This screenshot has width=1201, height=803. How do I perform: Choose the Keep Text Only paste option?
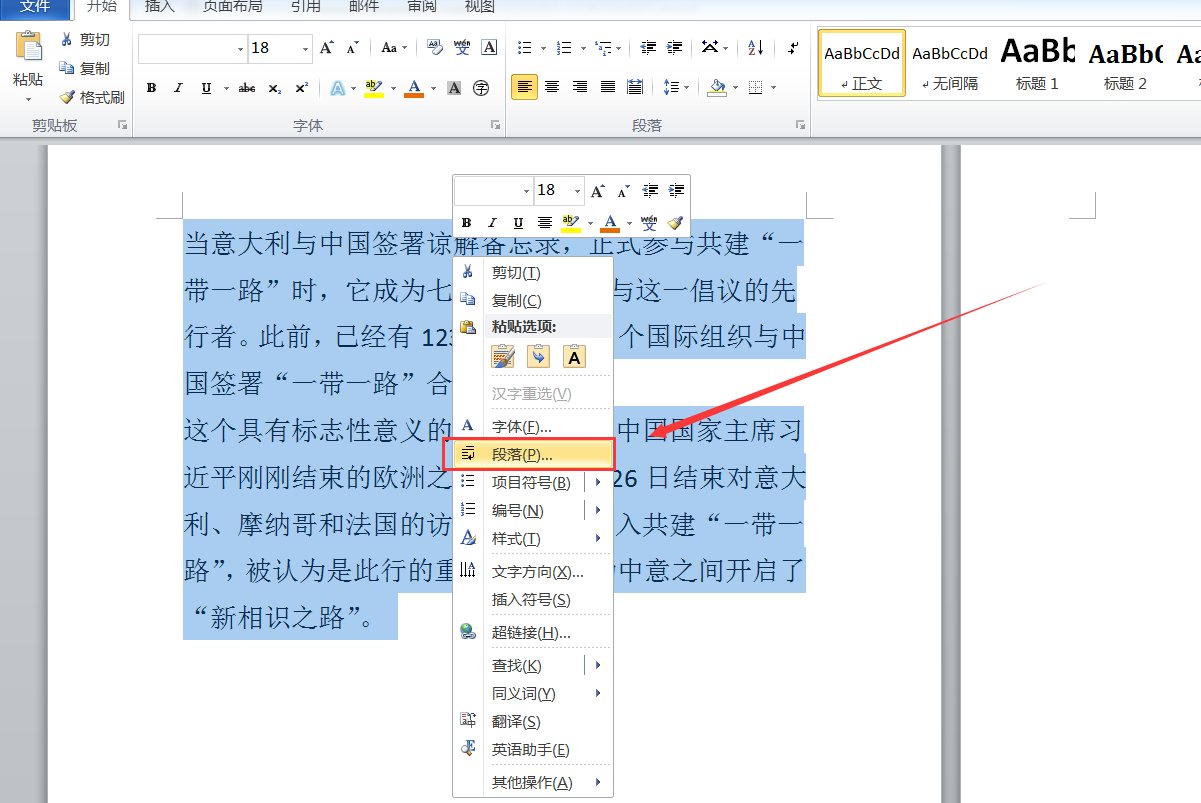574,356
